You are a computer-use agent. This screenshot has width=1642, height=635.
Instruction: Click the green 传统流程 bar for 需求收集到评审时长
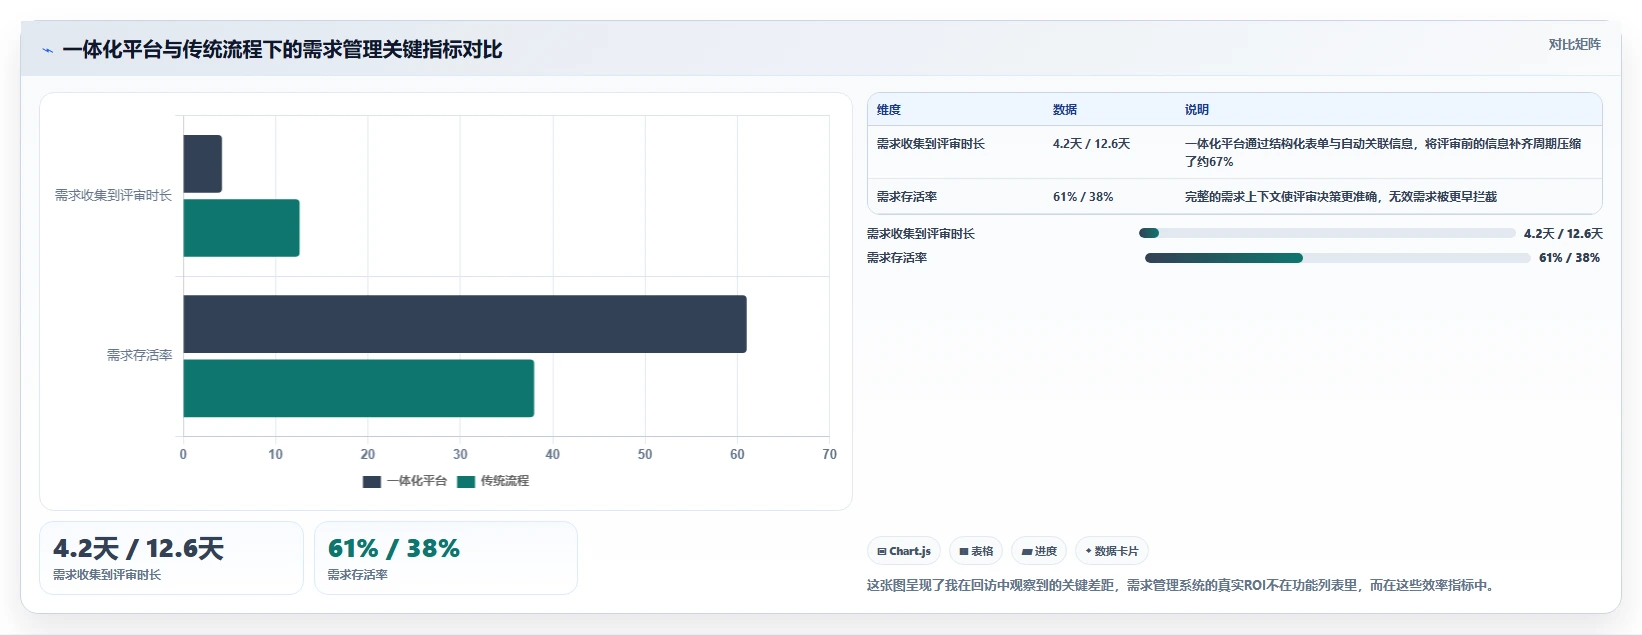(x=241, y=228)
